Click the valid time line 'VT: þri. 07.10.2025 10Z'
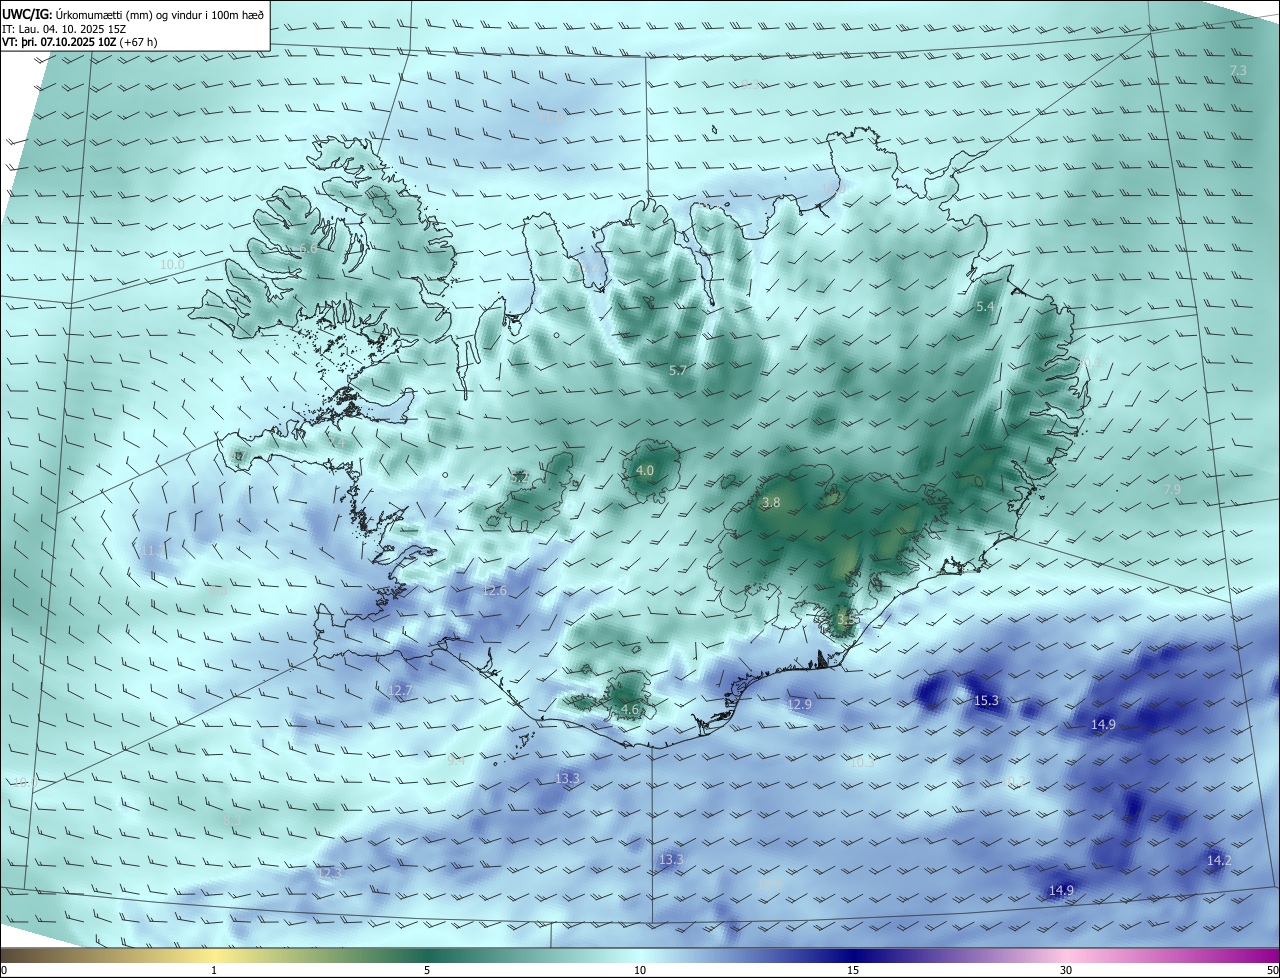The width and height of the screenshot is (1280, 978). [x=60, y=42]
